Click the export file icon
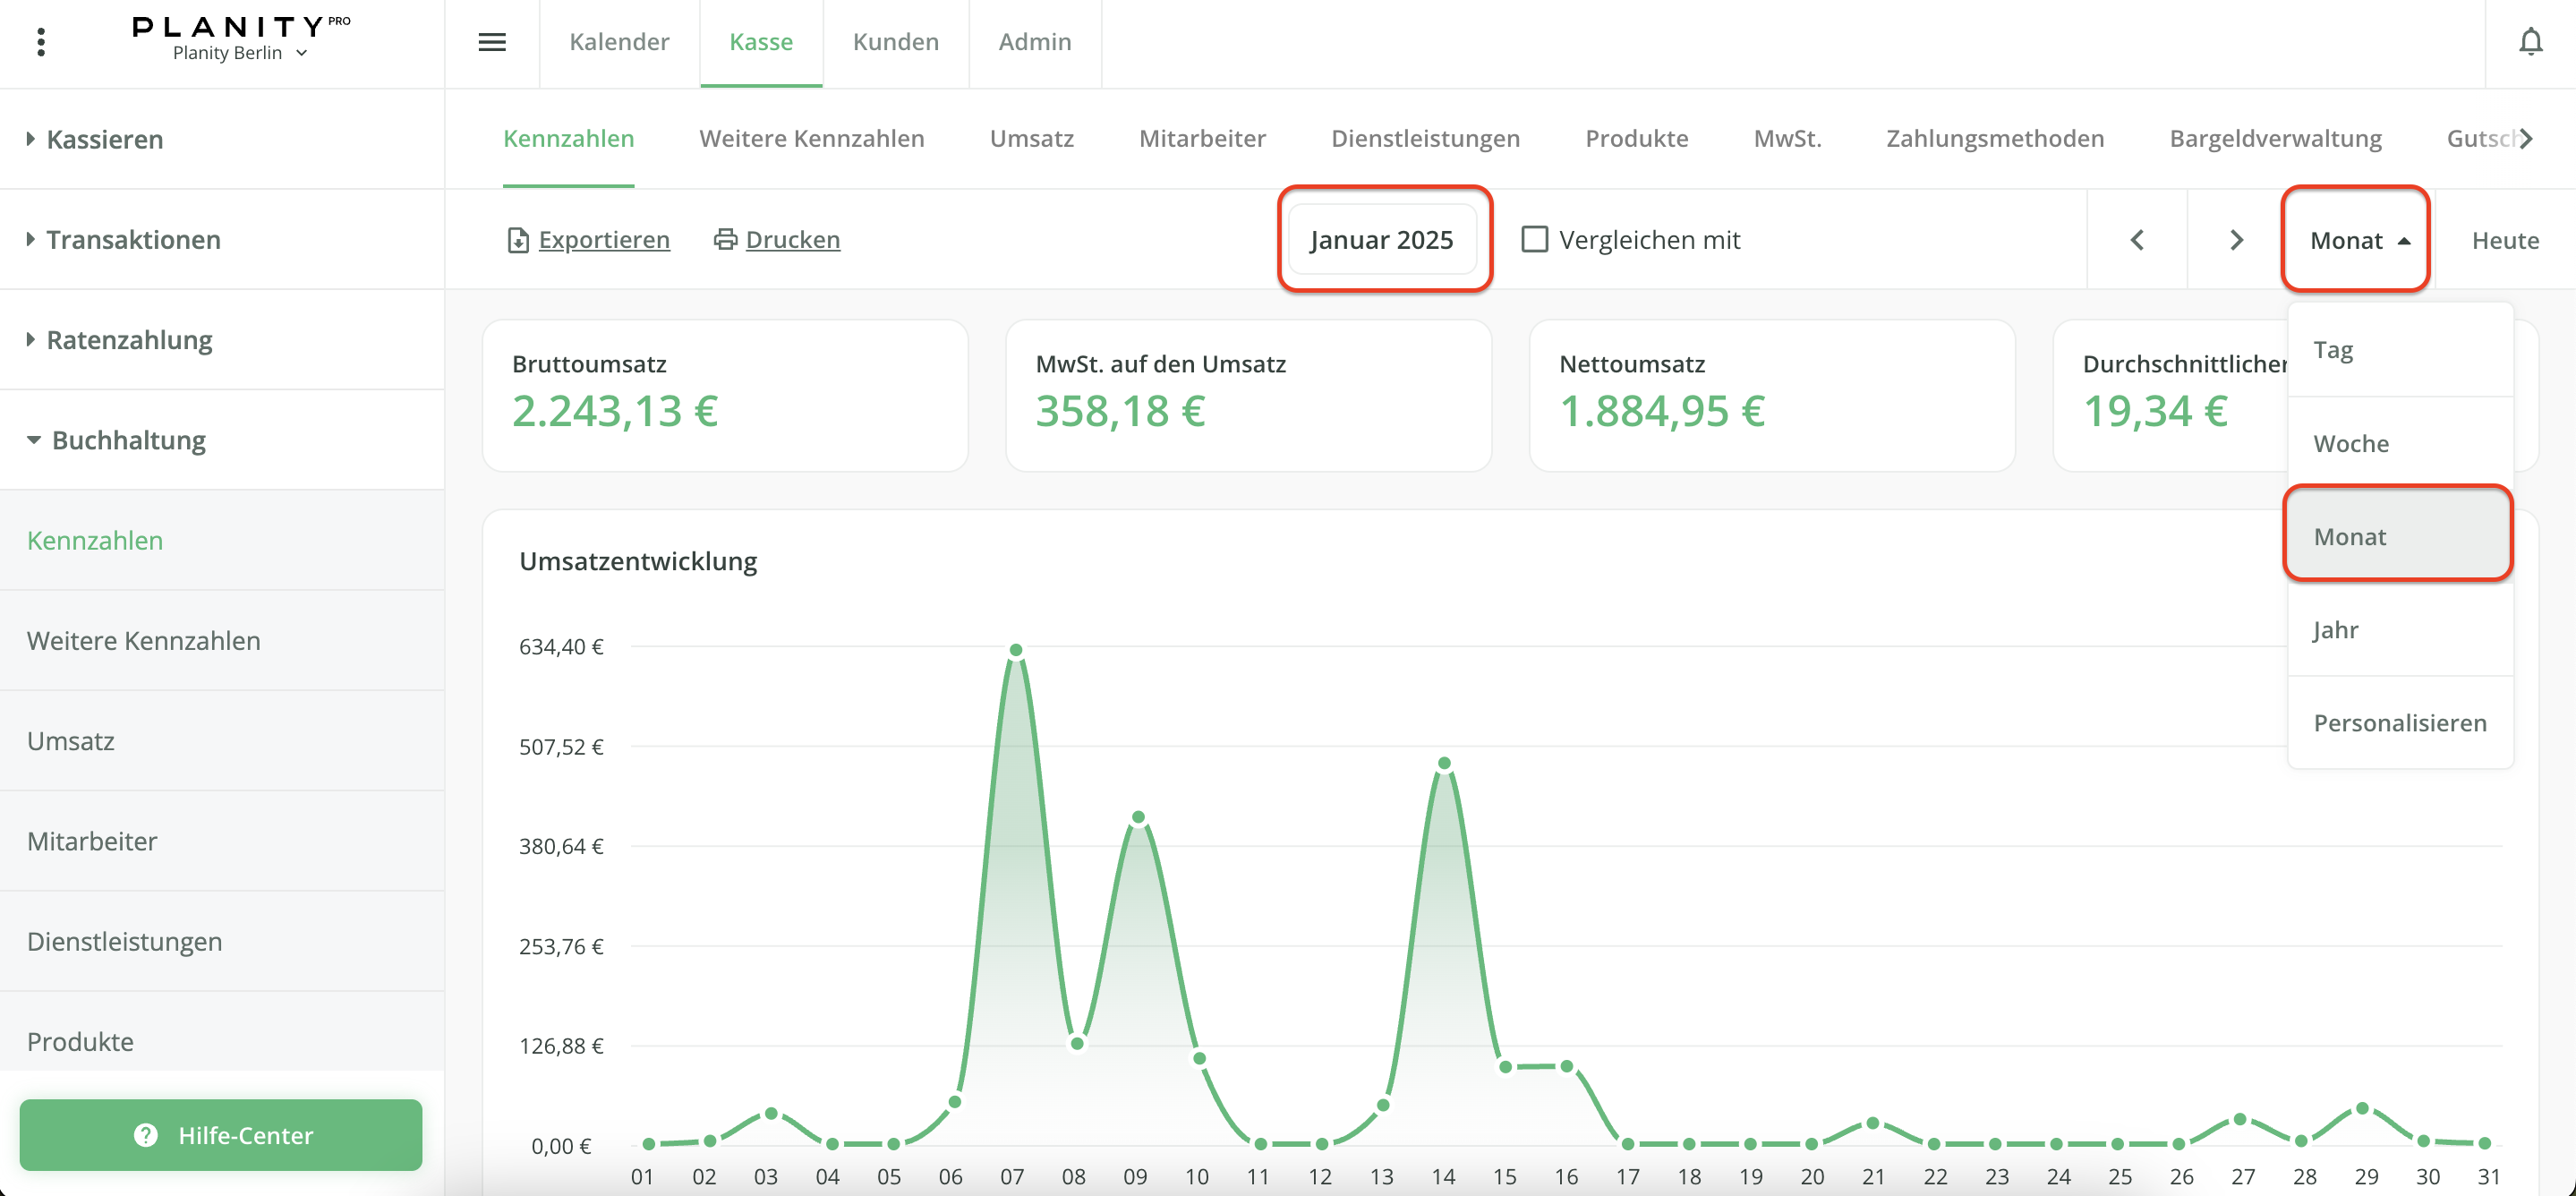Screen dimensions: 2576x1196 click(518, 240)
